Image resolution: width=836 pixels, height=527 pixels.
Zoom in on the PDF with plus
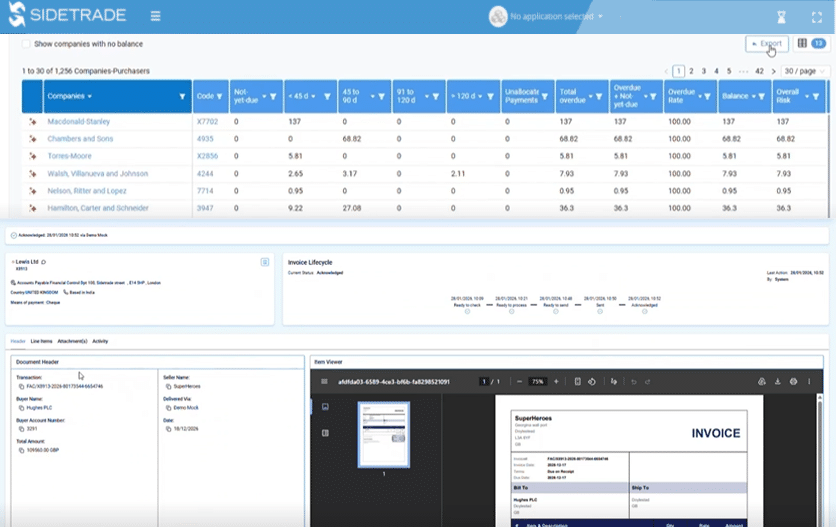[x=556, y=381]
